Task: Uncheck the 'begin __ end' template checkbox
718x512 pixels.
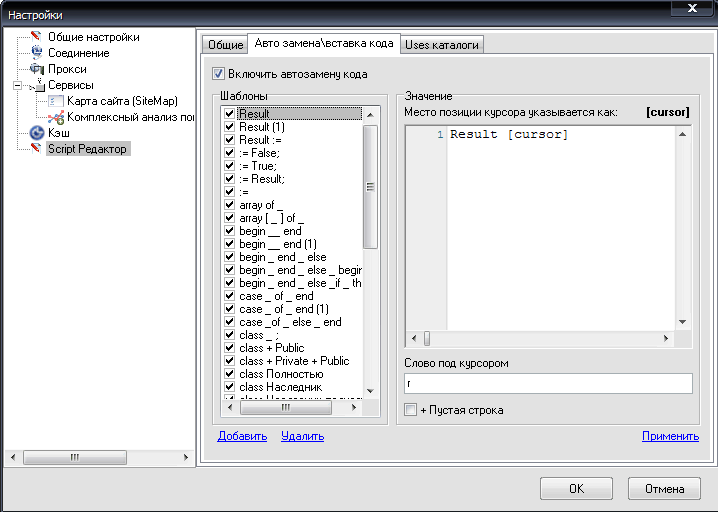Action: pyautogui.click(x=230, y=231)
